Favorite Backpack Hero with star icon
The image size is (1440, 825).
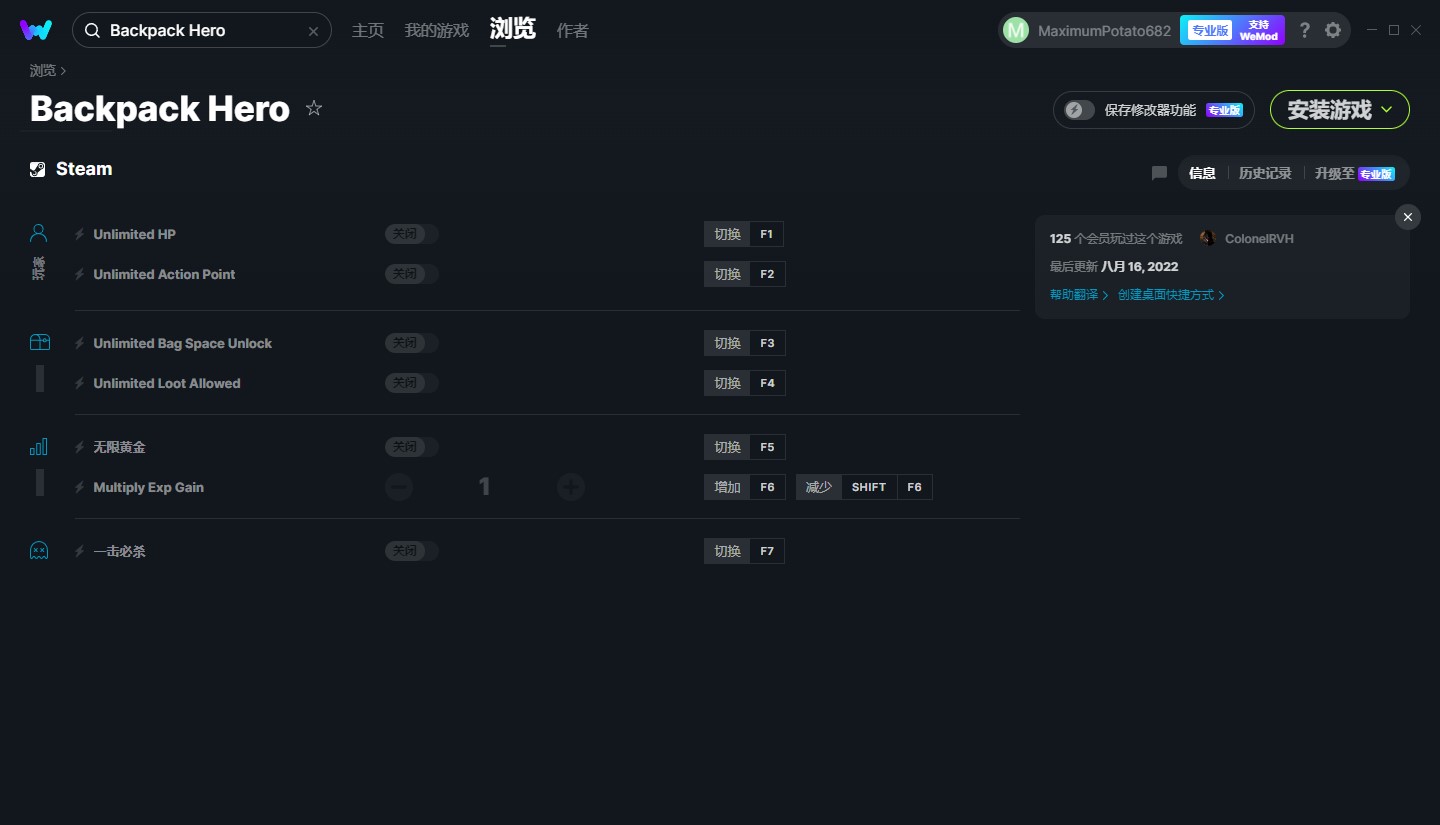(x=314, y=108)
